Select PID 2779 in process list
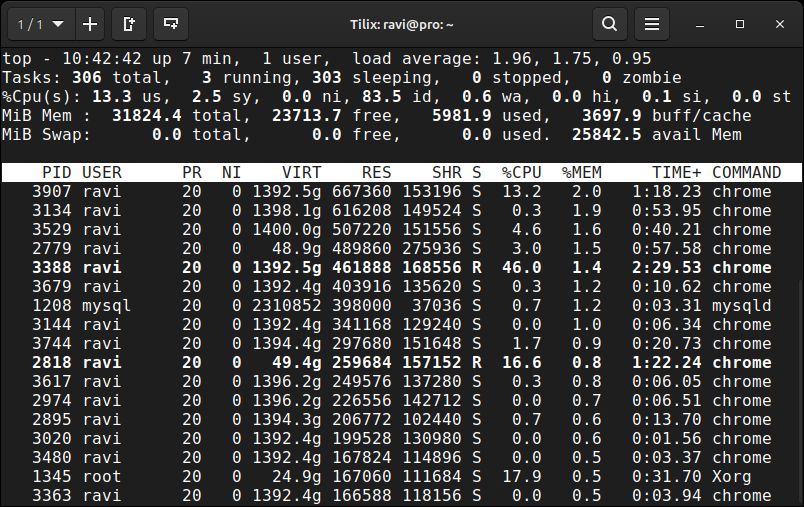This screenshot has width=804, height=507. coord(51,248)
